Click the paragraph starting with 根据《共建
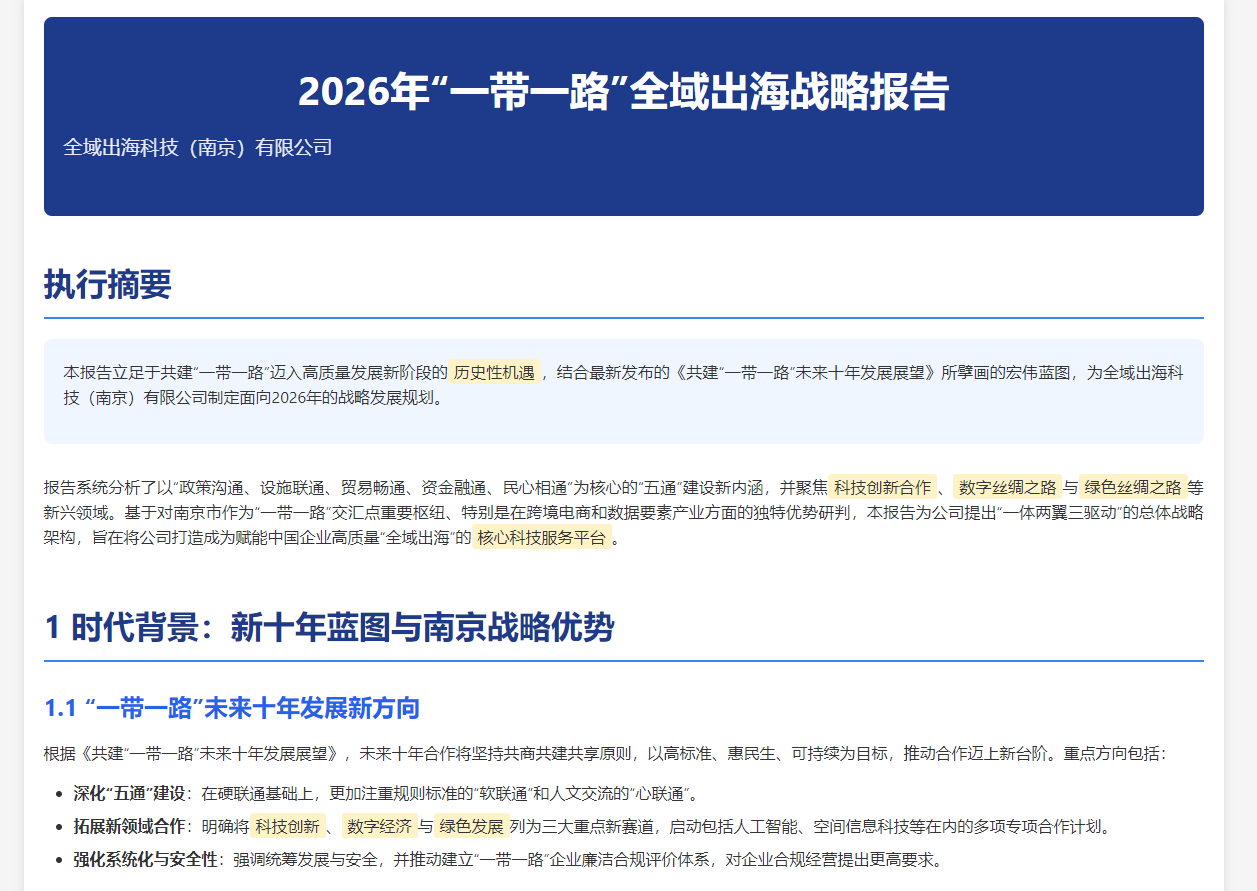 click(604, 753)
